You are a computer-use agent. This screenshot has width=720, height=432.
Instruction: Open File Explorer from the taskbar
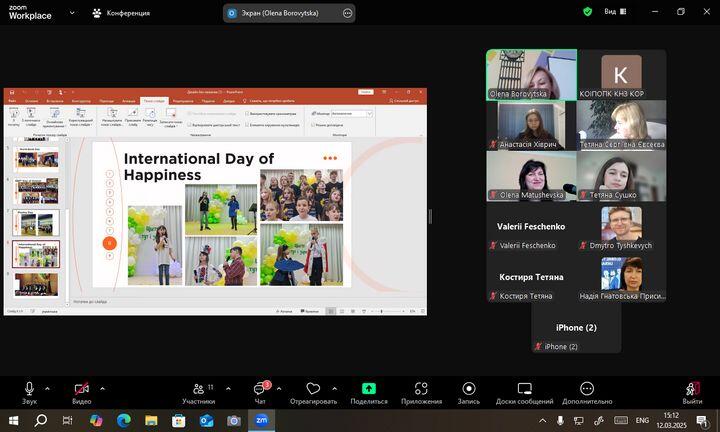(x=151, y=420)
